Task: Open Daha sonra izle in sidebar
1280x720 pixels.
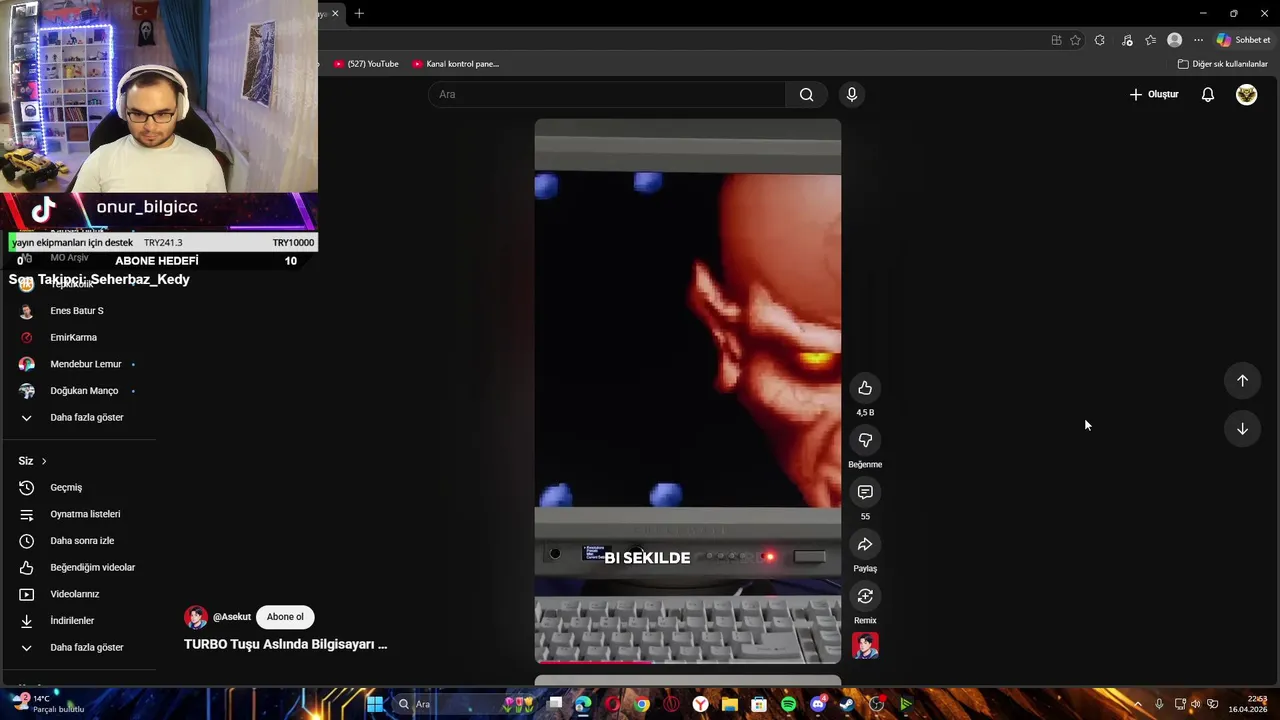Action: pyautogui.click(x=80, y=541)
